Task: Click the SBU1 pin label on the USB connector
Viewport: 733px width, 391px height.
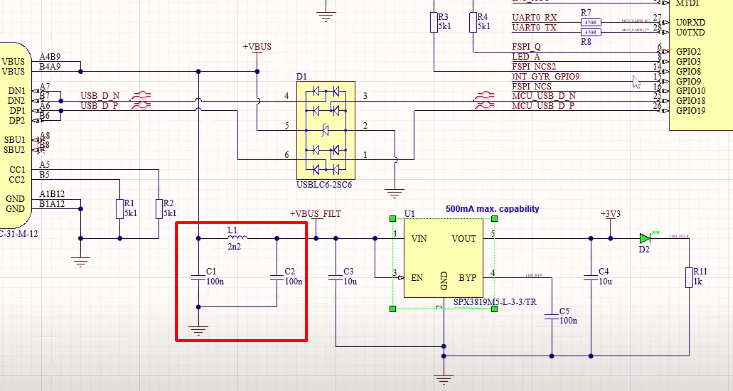Action: click(14, 140)
